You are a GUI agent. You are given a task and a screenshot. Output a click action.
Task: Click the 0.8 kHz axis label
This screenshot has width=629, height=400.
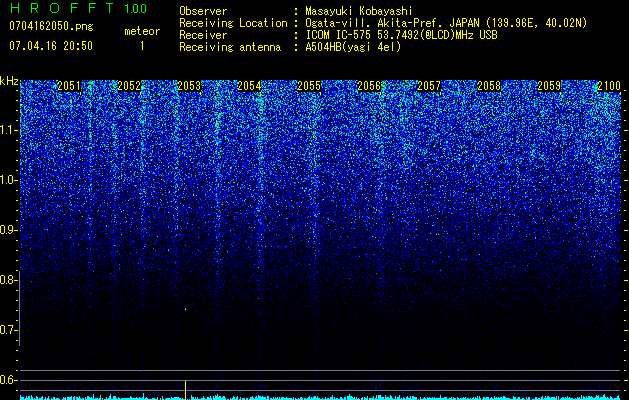[8, 280]
